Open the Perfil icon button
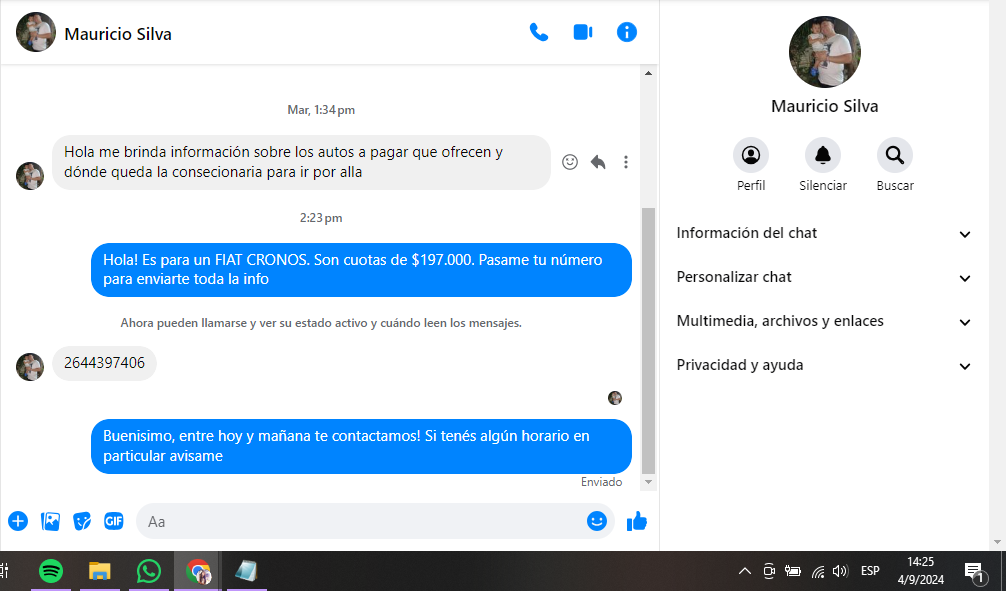1006x591 pixels. pyautogui.click(x=751, y=155)
